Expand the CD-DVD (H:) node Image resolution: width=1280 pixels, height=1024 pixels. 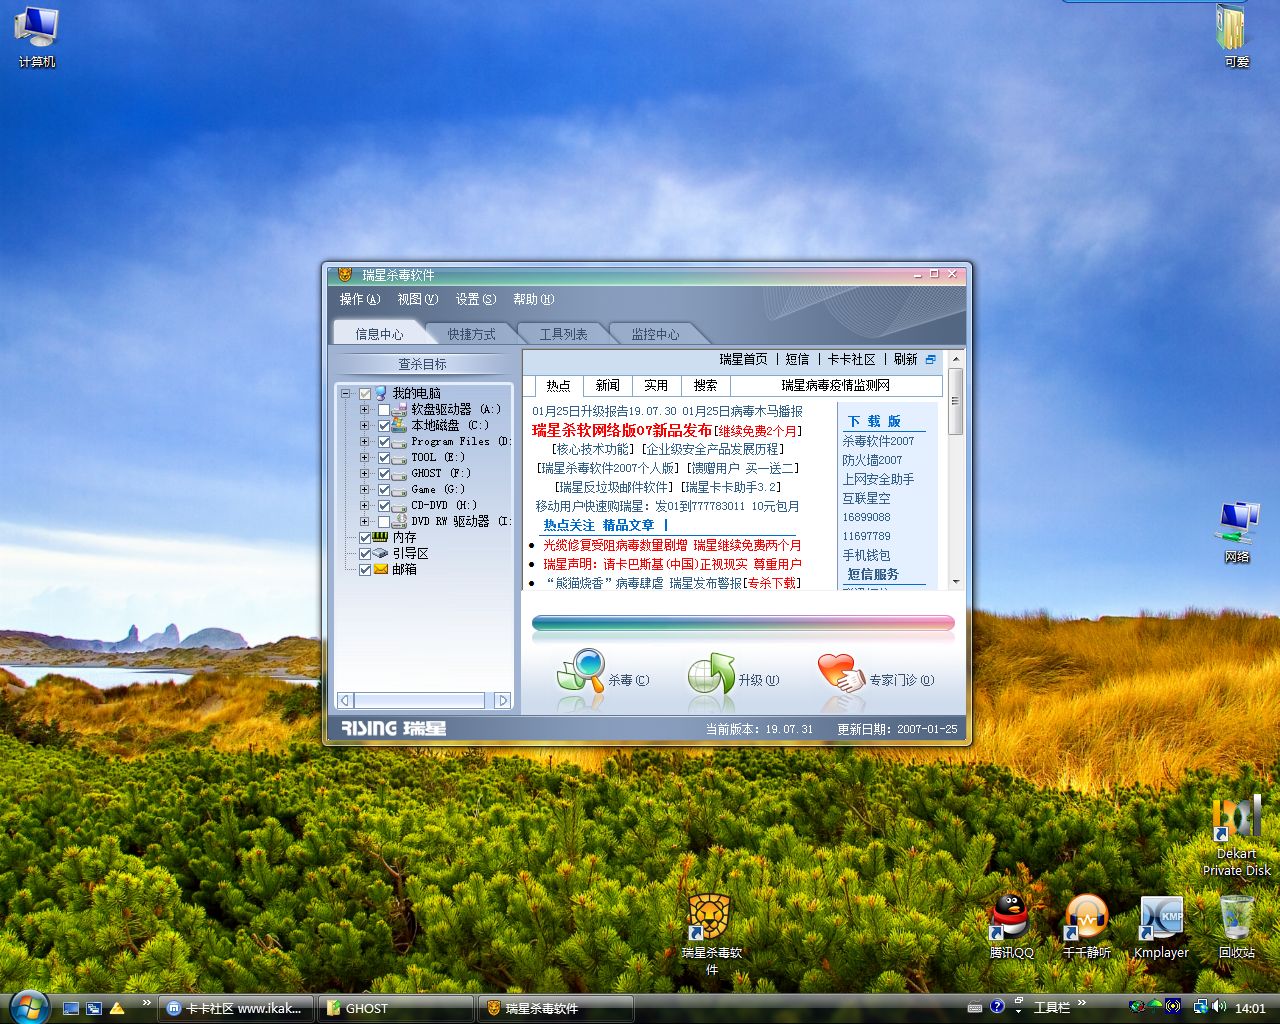(365, 506)
